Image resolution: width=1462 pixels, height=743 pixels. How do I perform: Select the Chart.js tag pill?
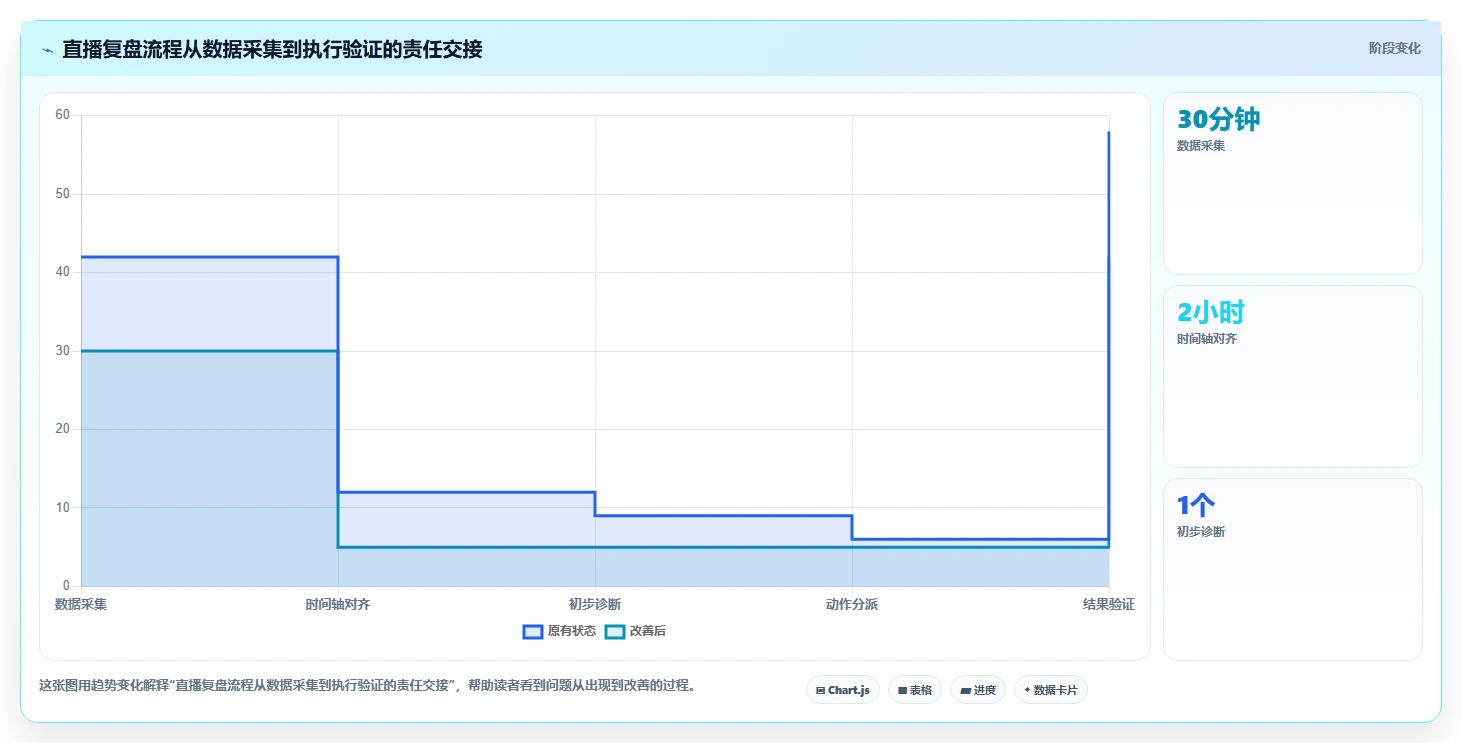point(843,690)
